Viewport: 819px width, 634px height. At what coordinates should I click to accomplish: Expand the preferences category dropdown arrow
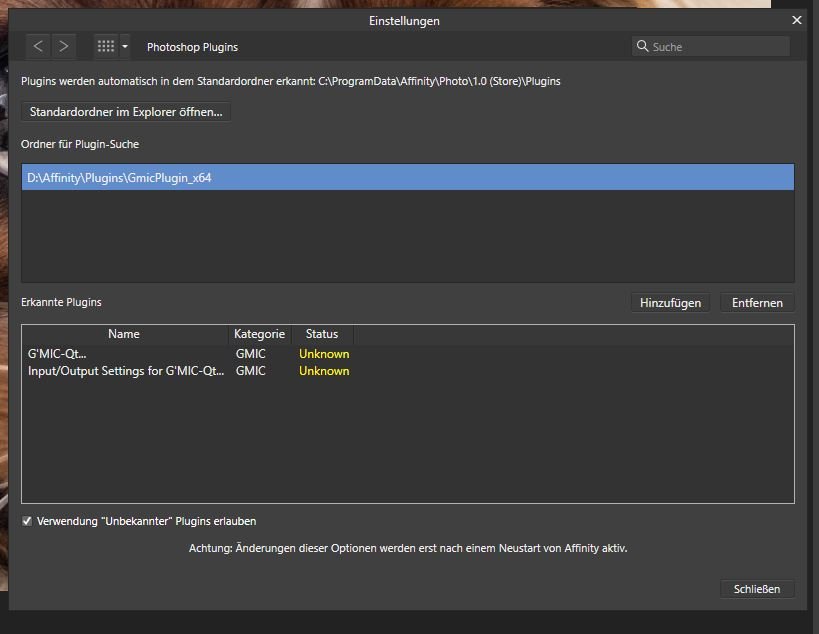coord(125,46)
